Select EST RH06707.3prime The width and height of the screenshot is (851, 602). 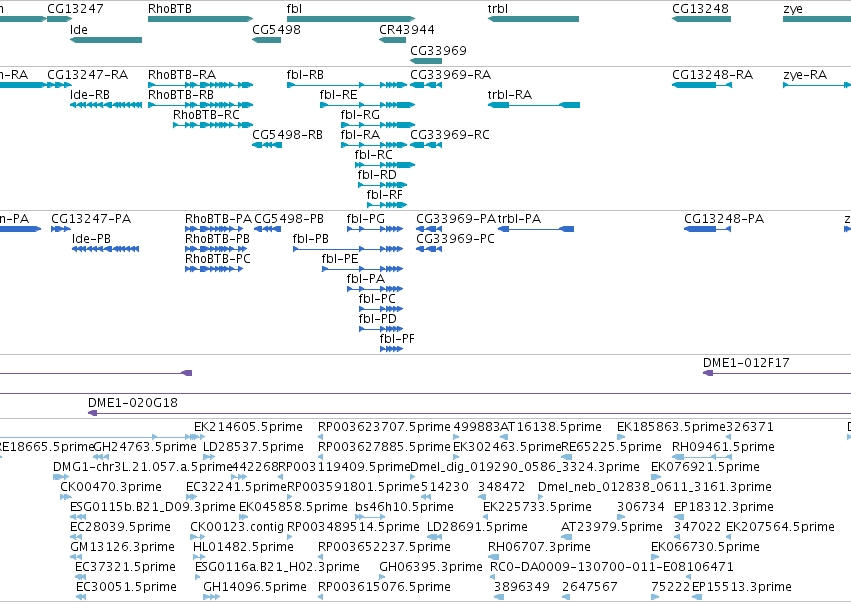(x=539, y=547)
